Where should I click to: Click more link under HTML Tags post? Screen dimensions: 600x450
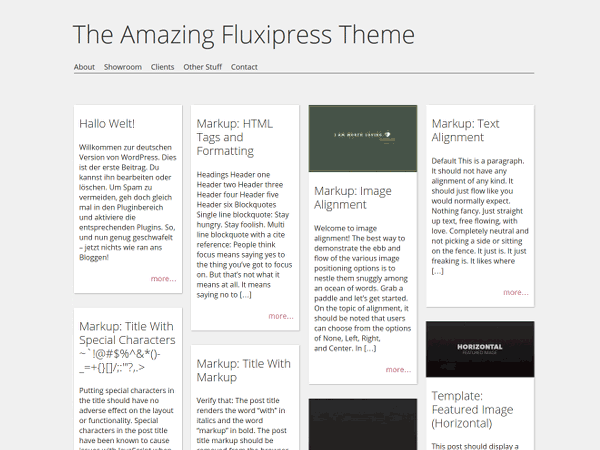tap(281, 316)
